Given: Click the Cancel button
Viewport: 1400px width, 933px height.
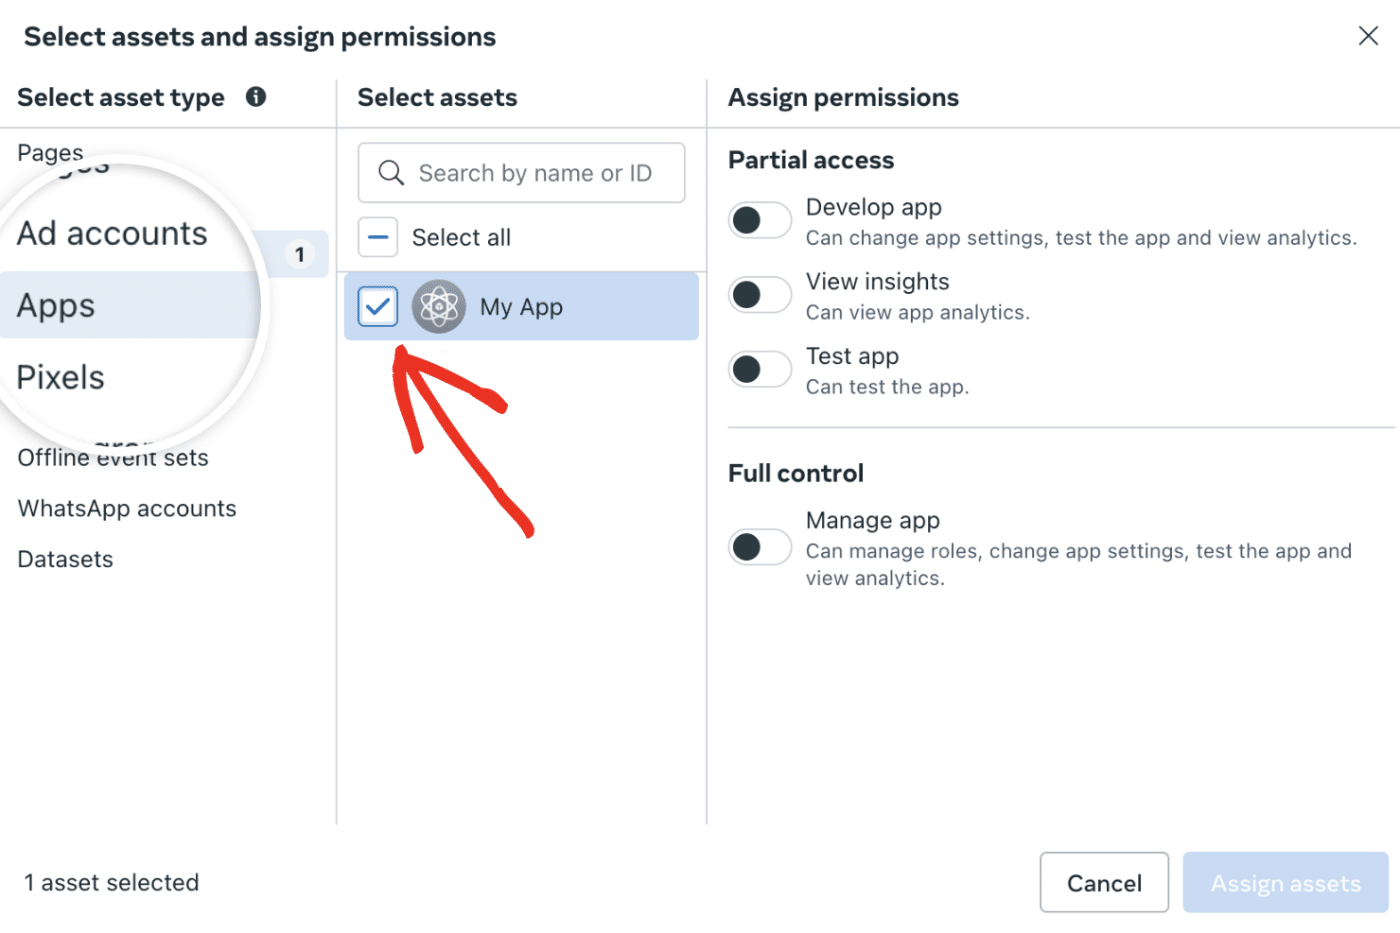Looking at the screenshot, I should [1104, 882].
